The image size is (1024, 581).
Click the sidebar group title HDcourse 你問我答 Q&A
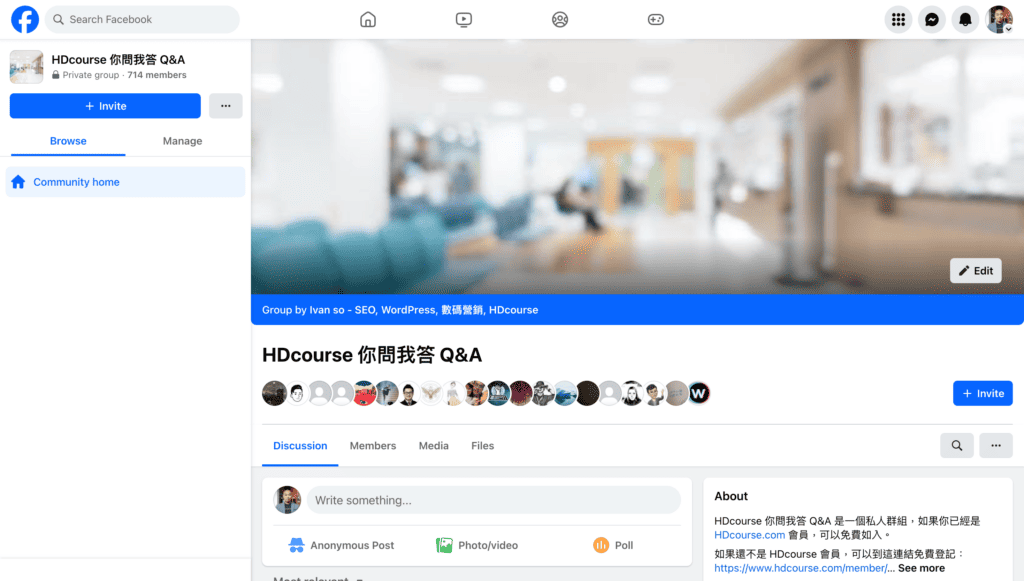118,59
